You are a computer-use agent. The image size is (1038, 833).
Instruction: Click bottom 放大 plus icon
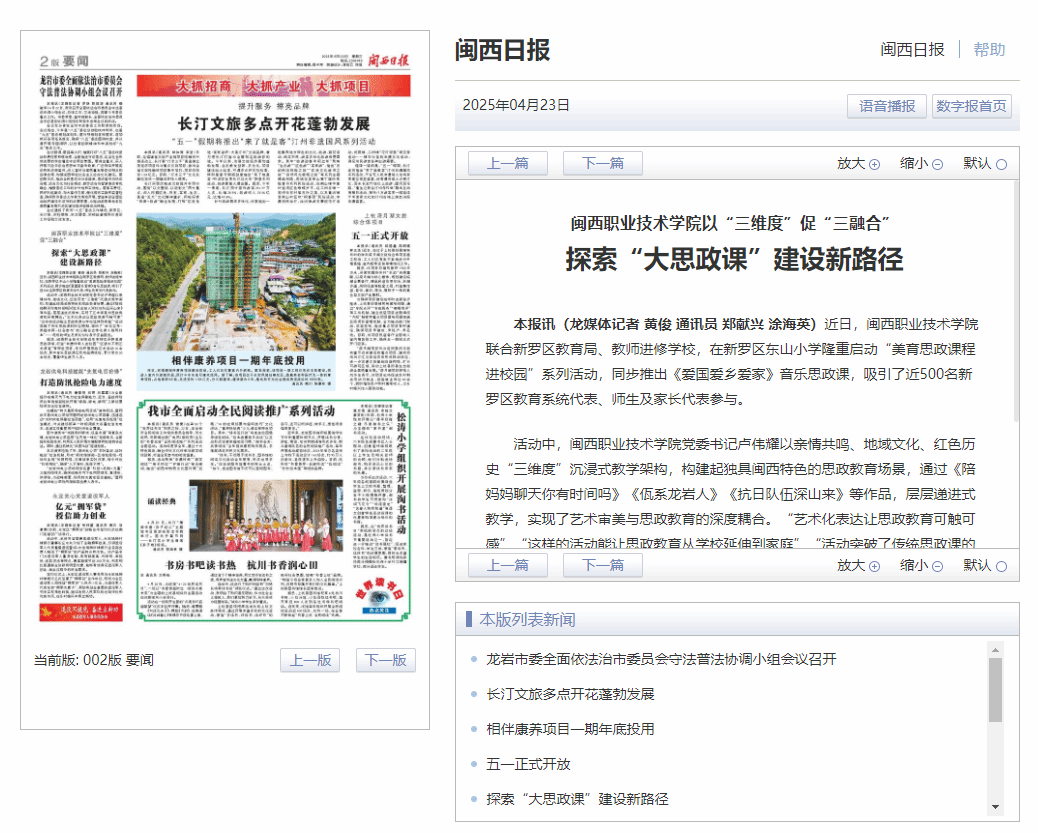(x=874, y=566)
